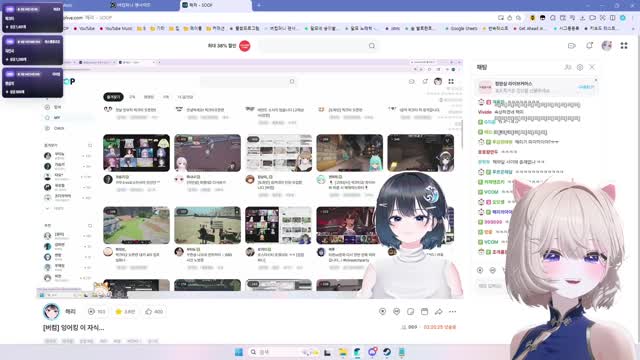Open the gift icon in chat input area
Screen dimensions: 640x360
click(x=480, y=270)
